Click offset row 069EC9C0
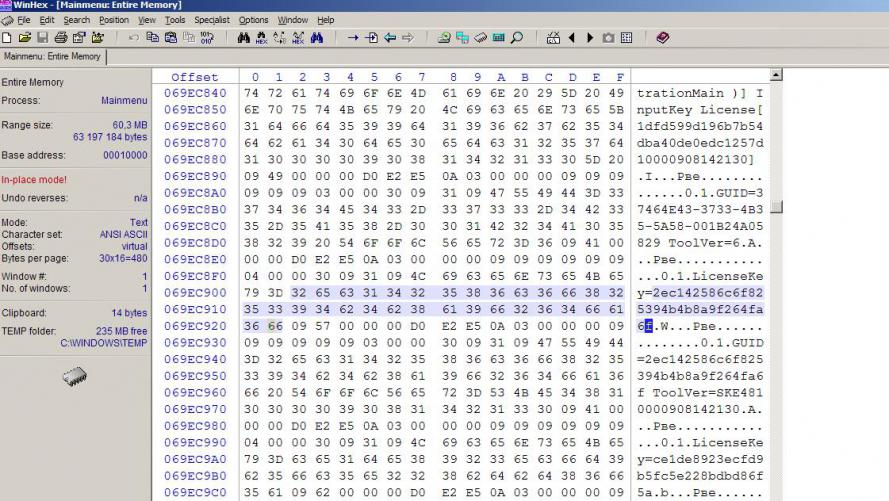The image size is (889, 501). tap(195, 492)
